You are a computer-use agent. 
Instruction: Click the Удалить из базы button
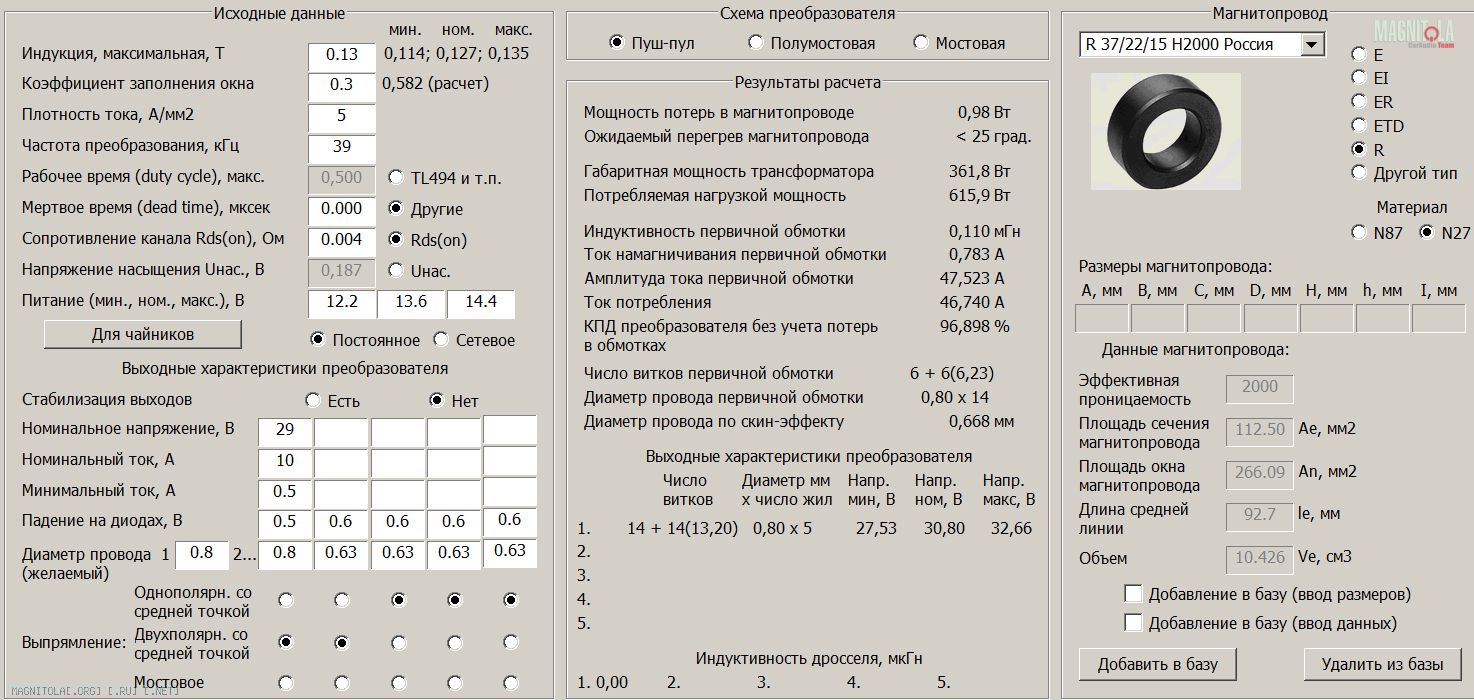(1382, 664)
